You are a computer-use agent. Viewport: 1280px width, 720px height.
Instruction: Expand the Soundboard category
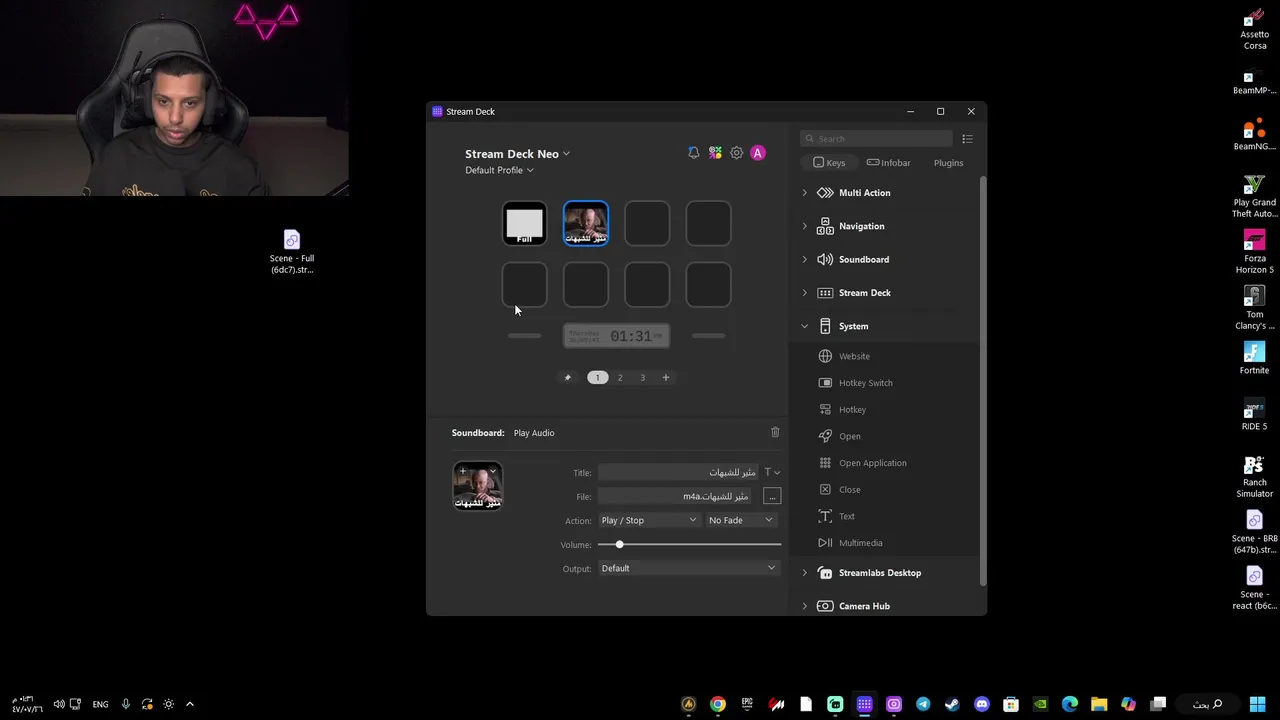click(805, 259)
